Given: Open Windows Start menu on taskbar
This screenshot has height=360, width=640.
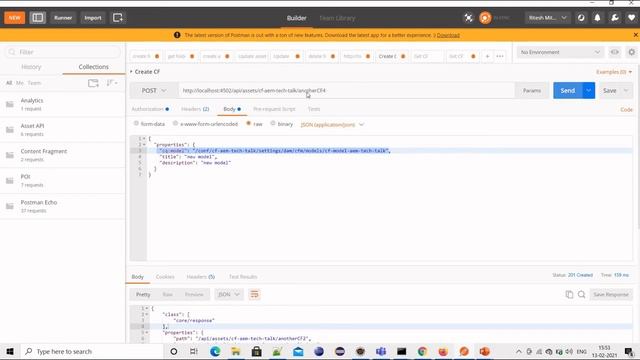Looking at the screenshot, I should click(10, 351).
